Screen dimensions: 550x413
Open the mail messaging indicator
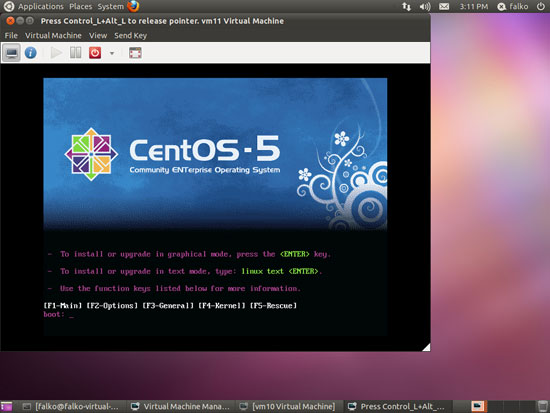[x=444, y=6]
